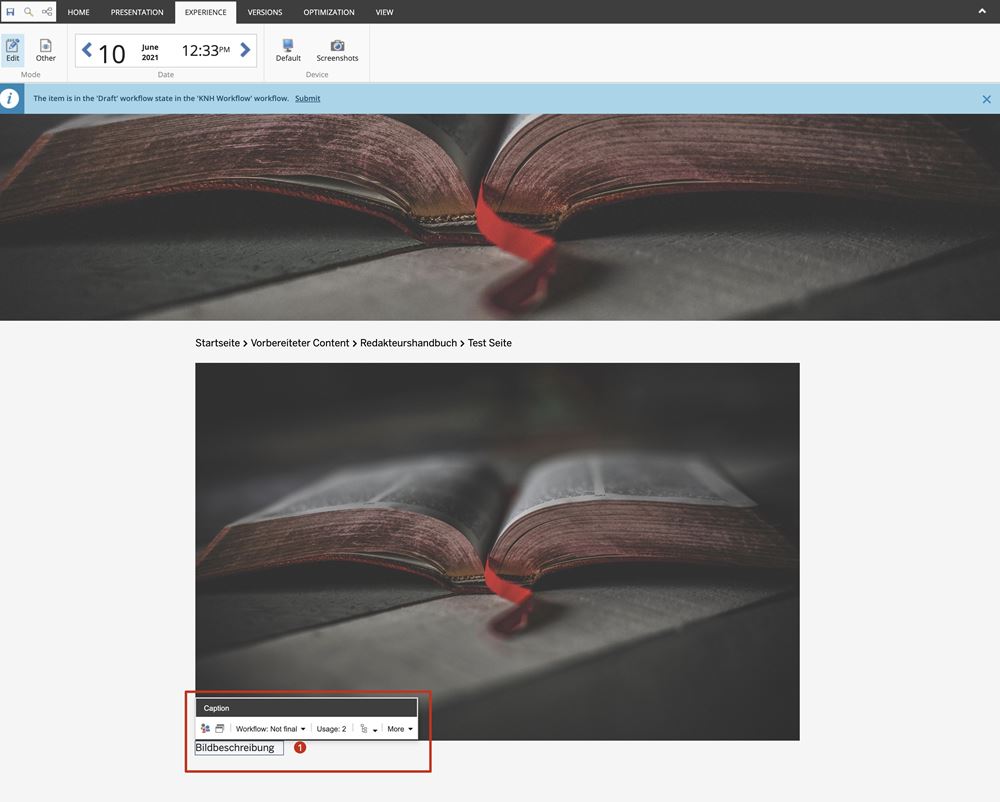Click the Redakteurshandbuch breadcrumb link
The width and height of the screenshot is (1000, 802).
point(408,343)
